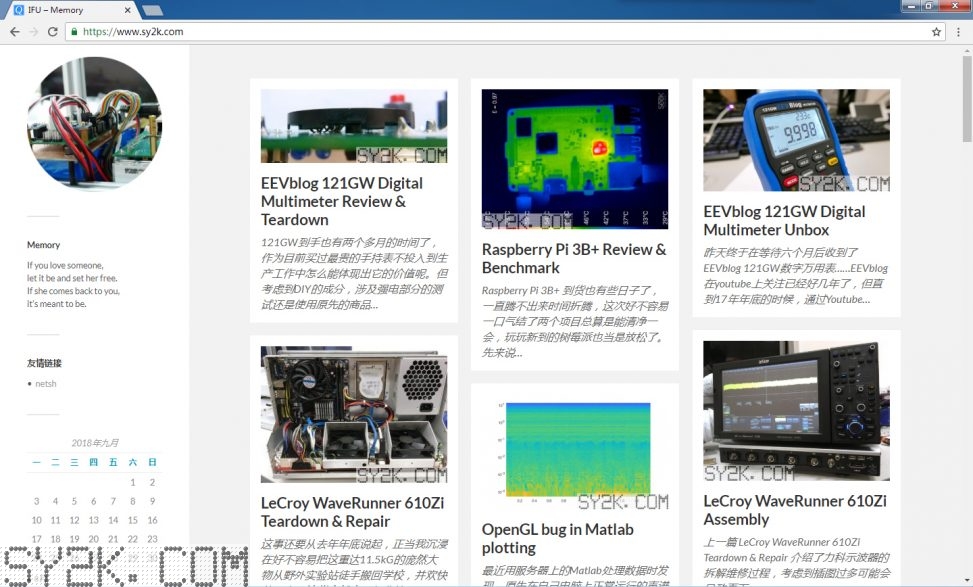The height and width of the screenshot is (587, 973).
Task: Select calendar day 13
Action: coord(94,520)
